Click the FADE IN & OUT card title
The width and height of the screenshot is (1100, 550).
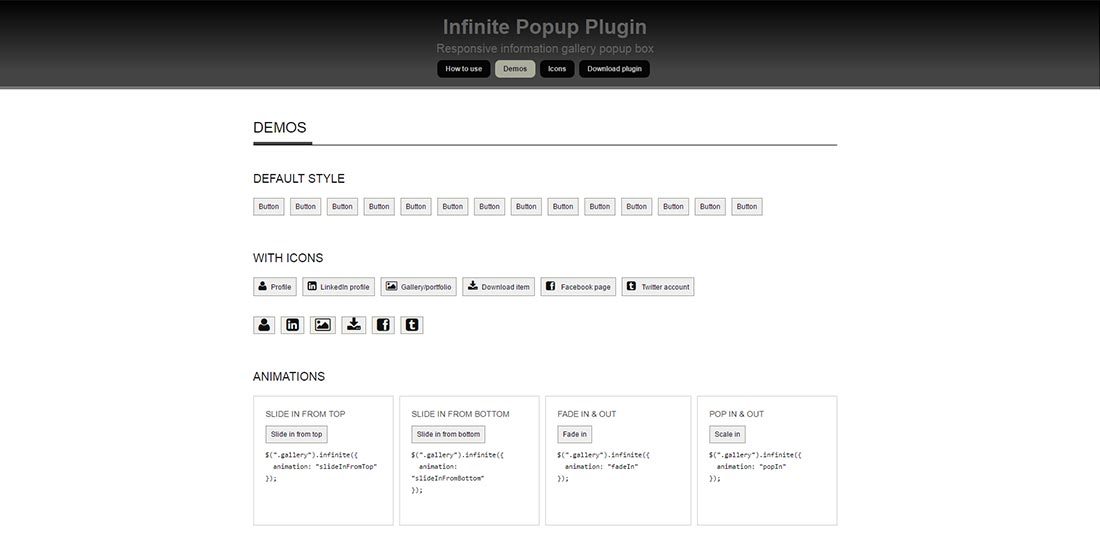tap(586, 414)
